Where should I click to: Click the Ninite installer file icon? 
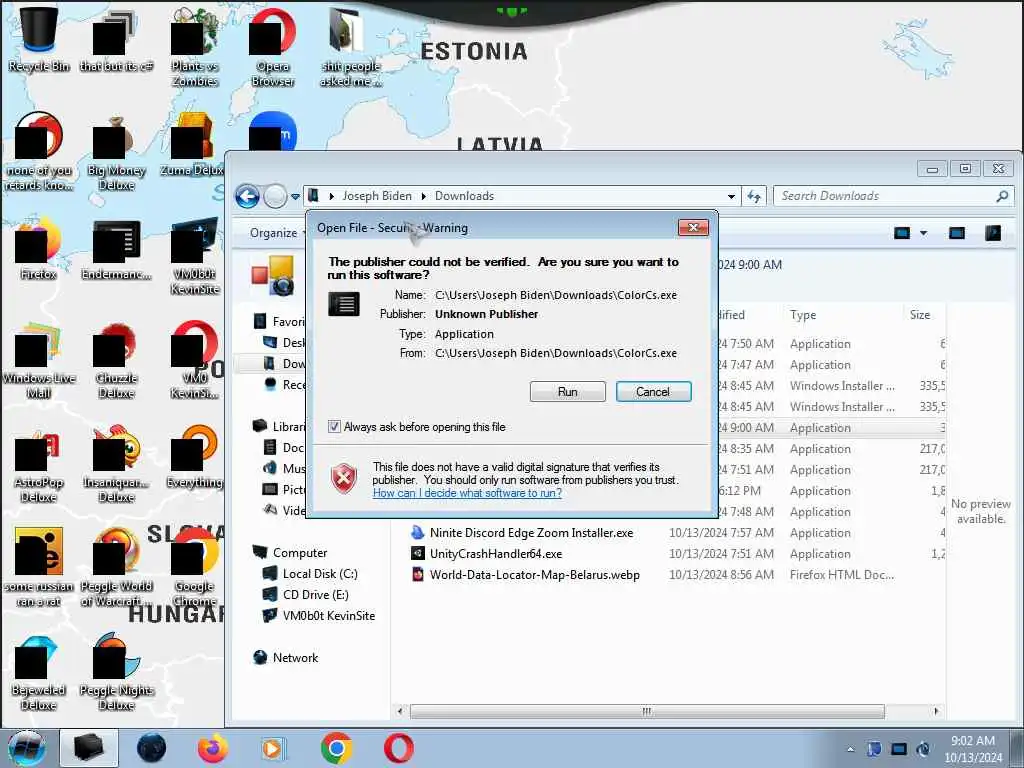click(417, 532)
